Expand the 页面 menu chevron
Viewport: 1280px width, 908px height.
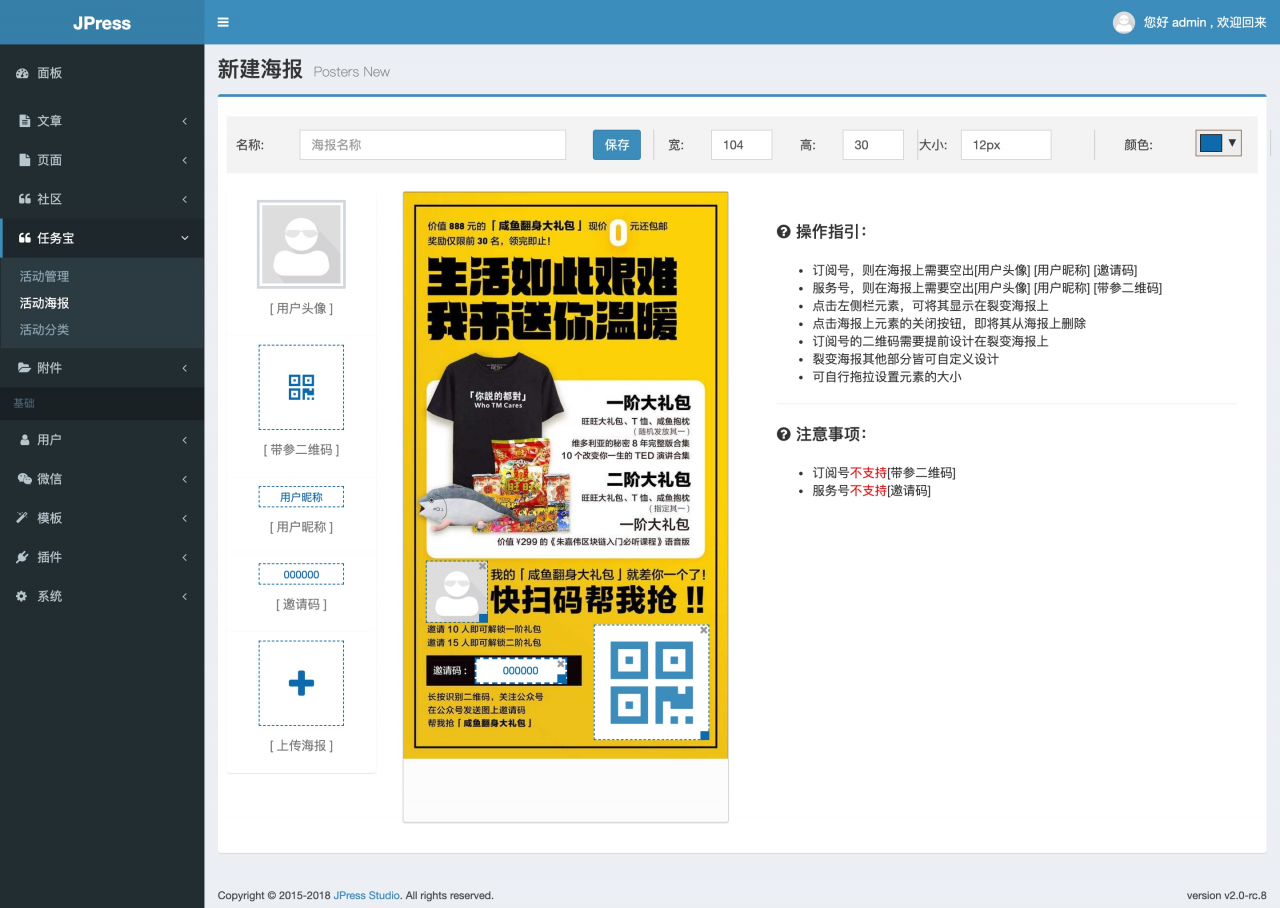185,160
